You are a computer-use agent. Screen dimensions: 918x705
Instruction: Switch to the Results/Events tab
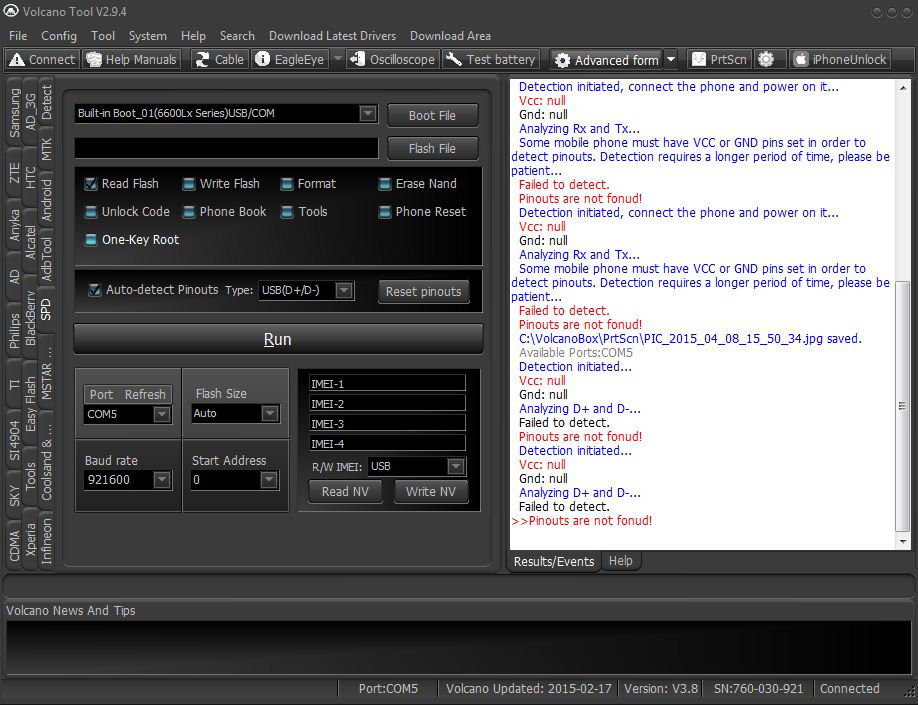click(x=554, y=562)
